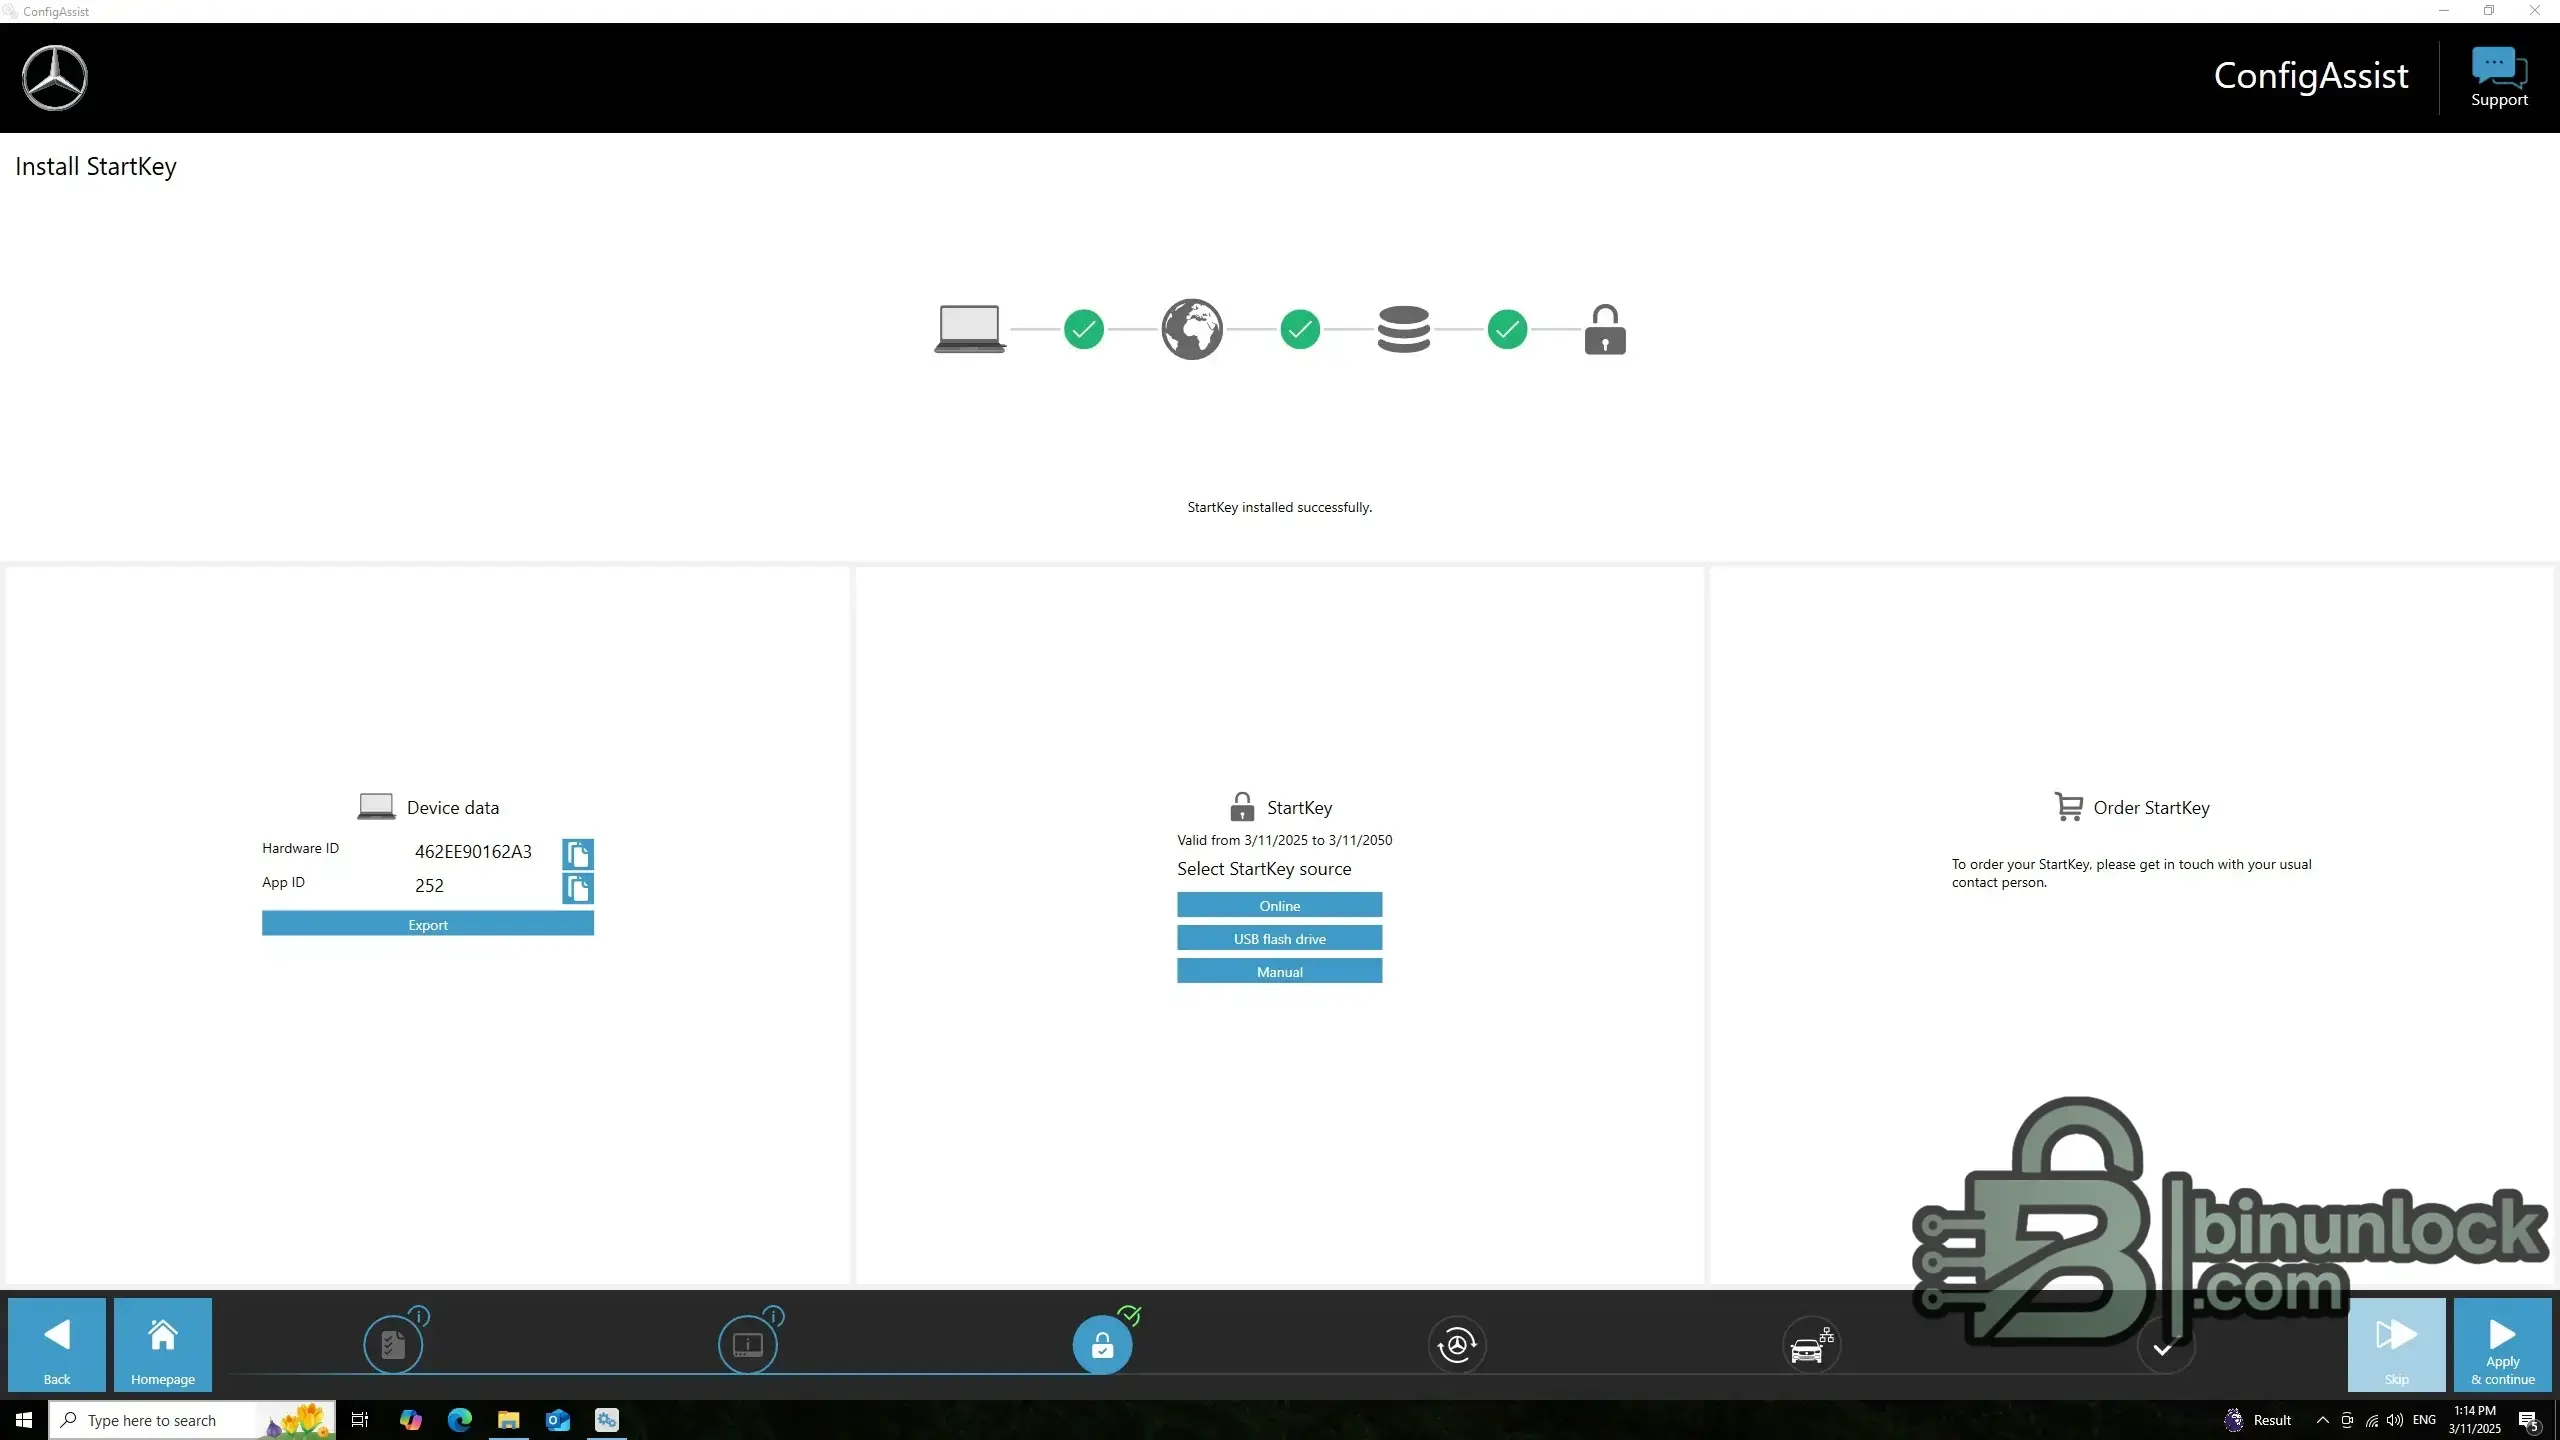The width and height of the screenshot is (2560, 1440).
Task: Click the database stack icon in progress chain
Action: click(x=1404, y=329)
